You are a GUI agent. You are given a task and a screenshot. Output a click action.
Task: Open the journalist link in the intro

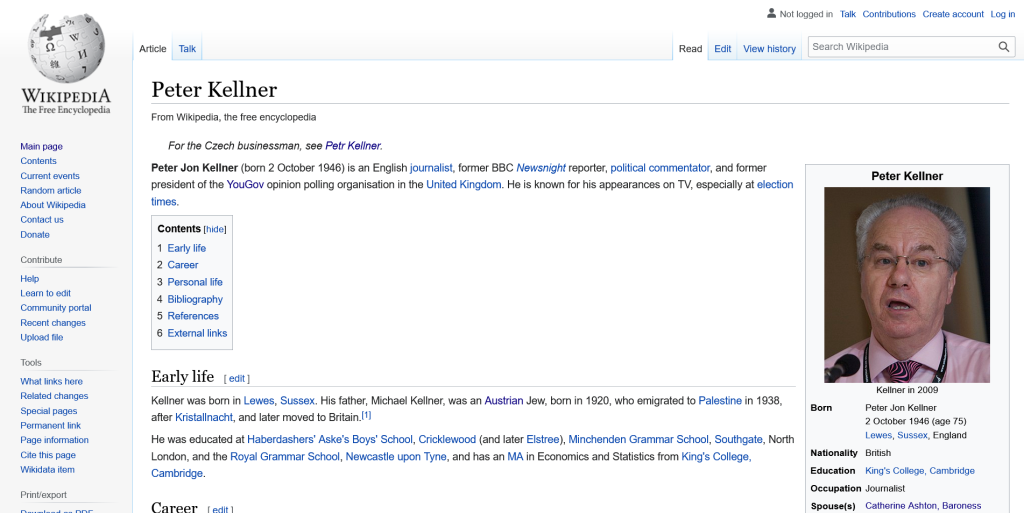point(431,168)
